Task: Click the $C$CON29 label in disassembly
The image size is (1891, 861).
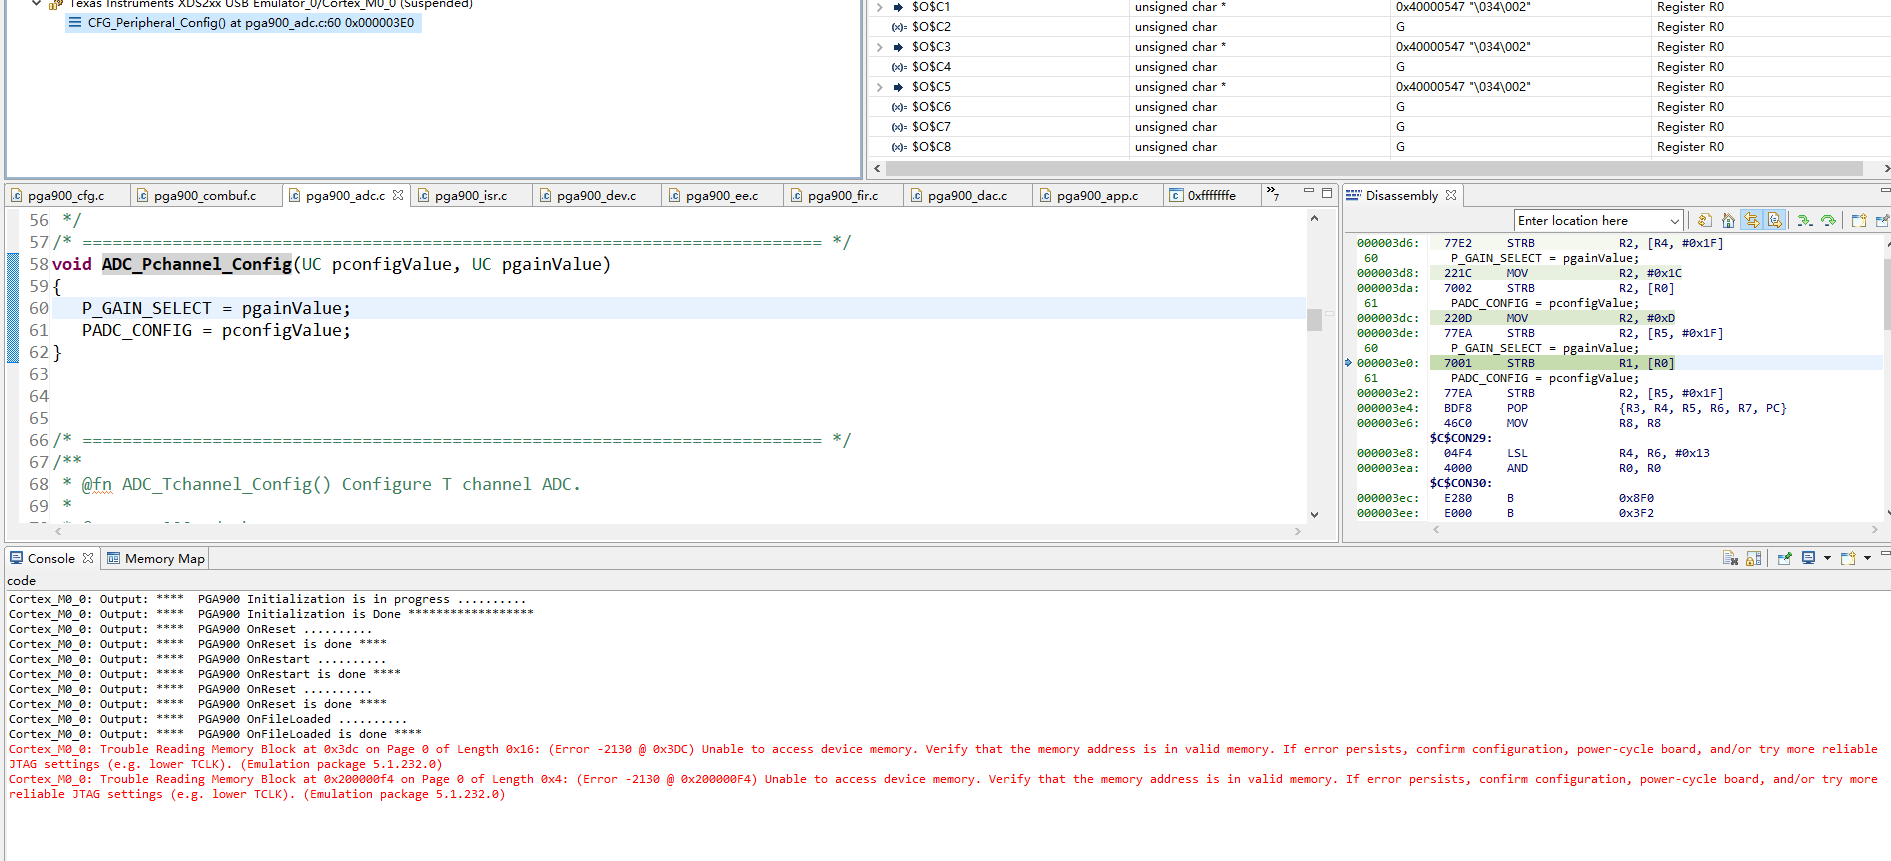Action: (1461, 438)
